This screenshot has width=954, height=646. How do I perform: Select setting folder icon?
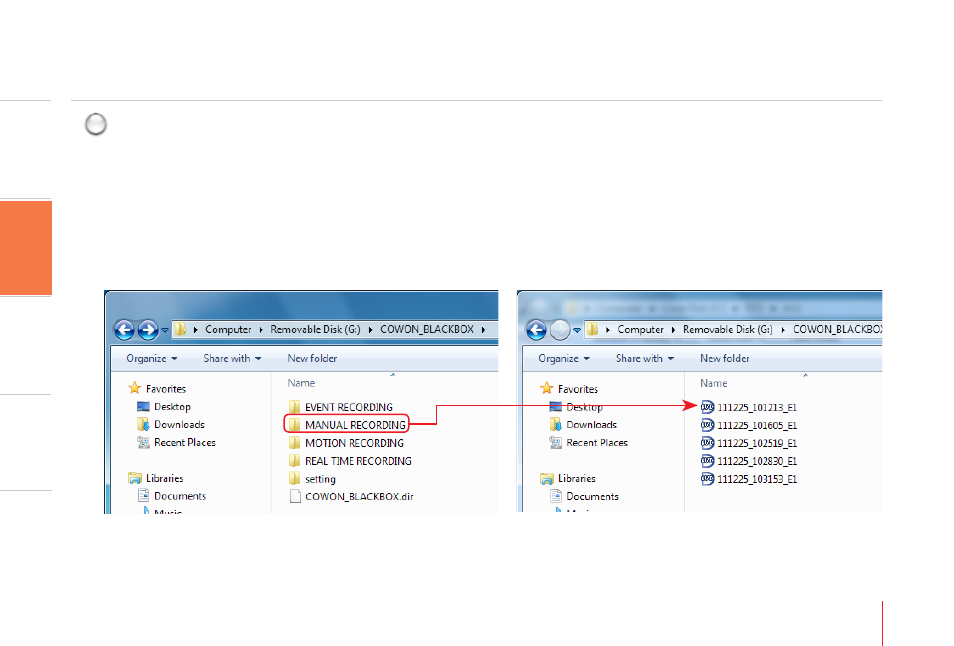pyautogui.click(x=294, y=478)
